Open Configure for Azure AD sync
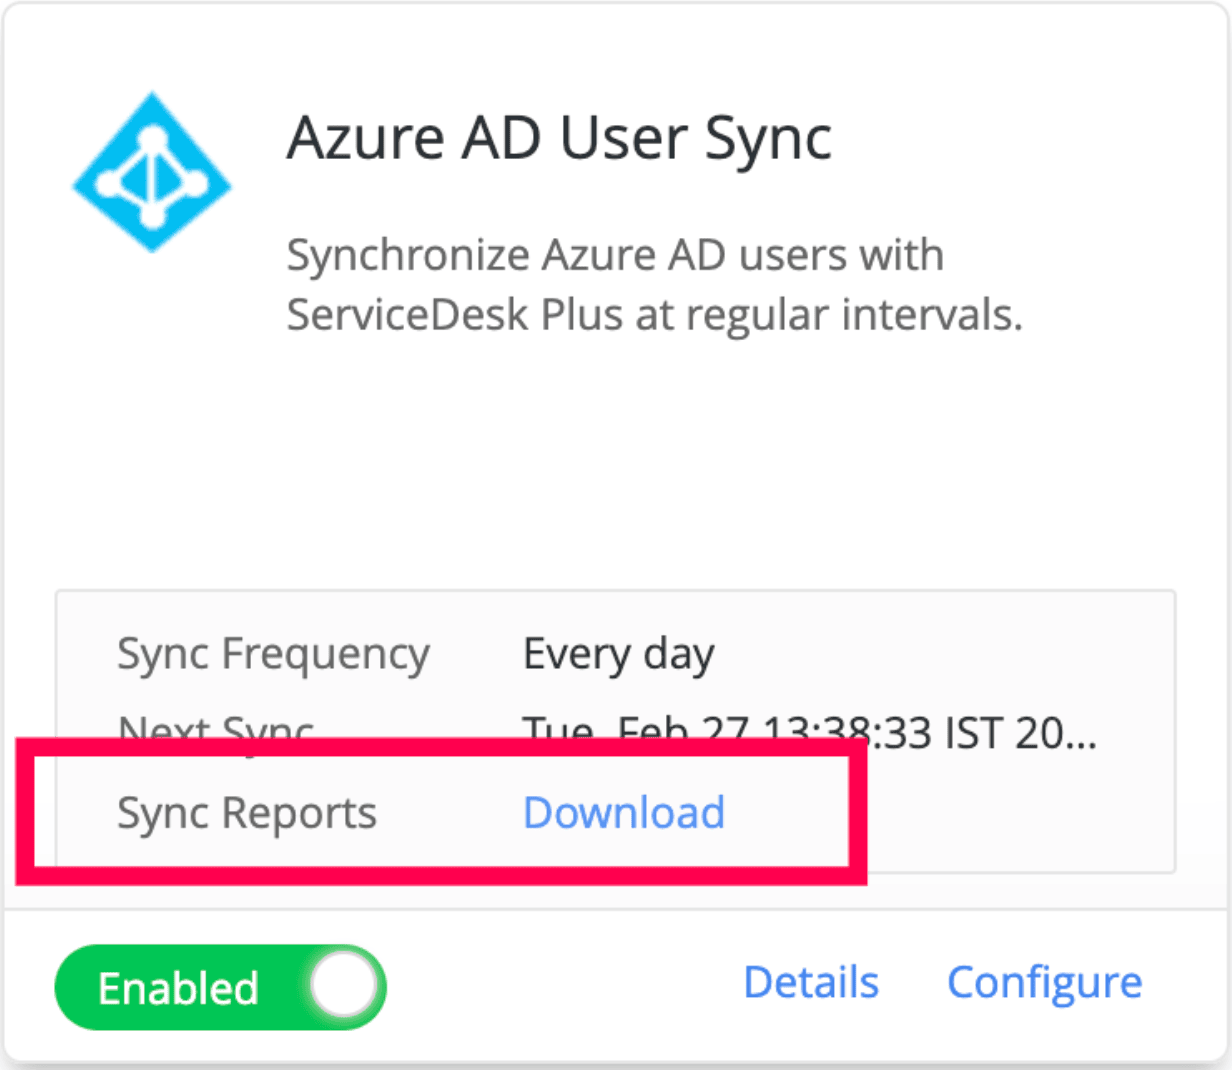Screen dimensions: 1232x1070 click(1044, 982)
